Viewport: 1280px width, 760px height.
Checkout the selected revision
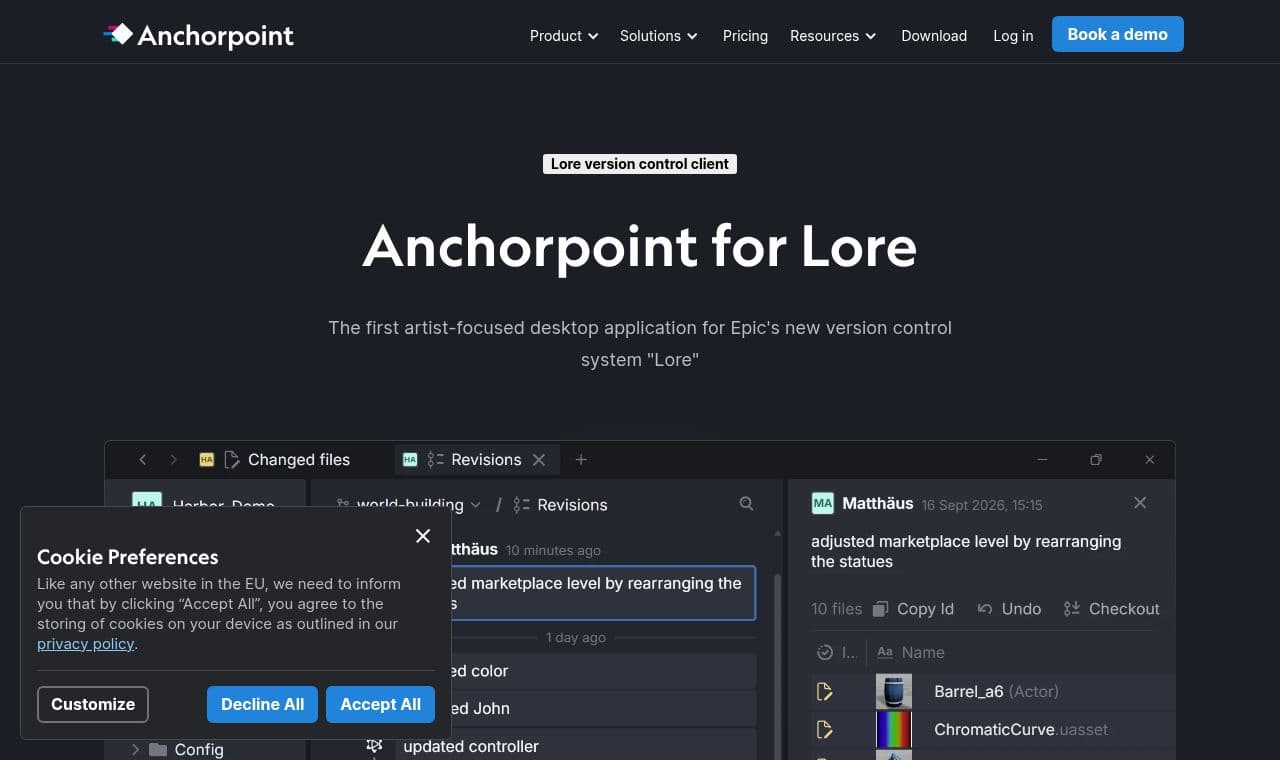coord(1111,609)
